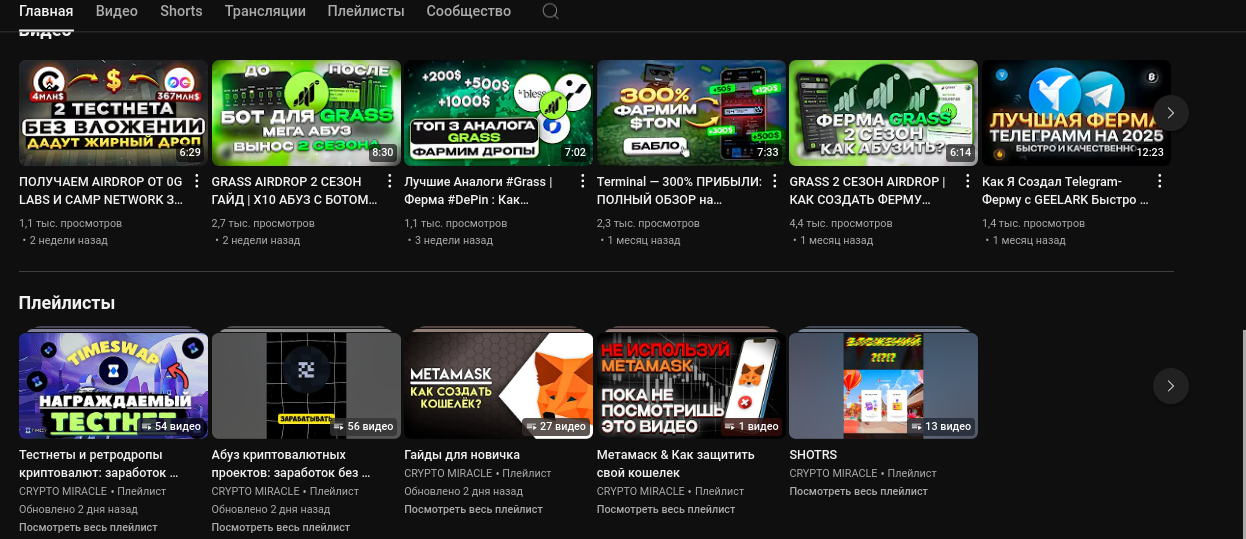Open three-dot menu for Terminal 300% ПРИБЫЛИ video

(774, 181)
